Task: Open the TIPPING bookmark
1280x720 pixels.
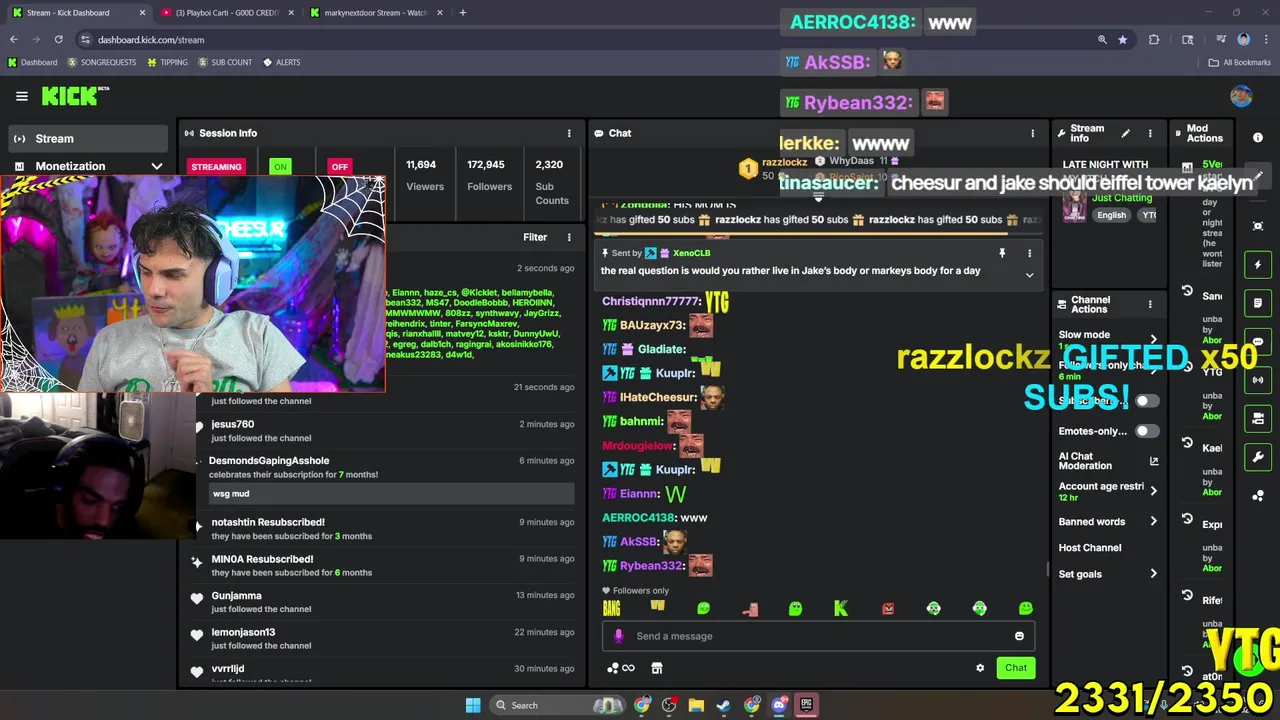Action: coord(167,62)
